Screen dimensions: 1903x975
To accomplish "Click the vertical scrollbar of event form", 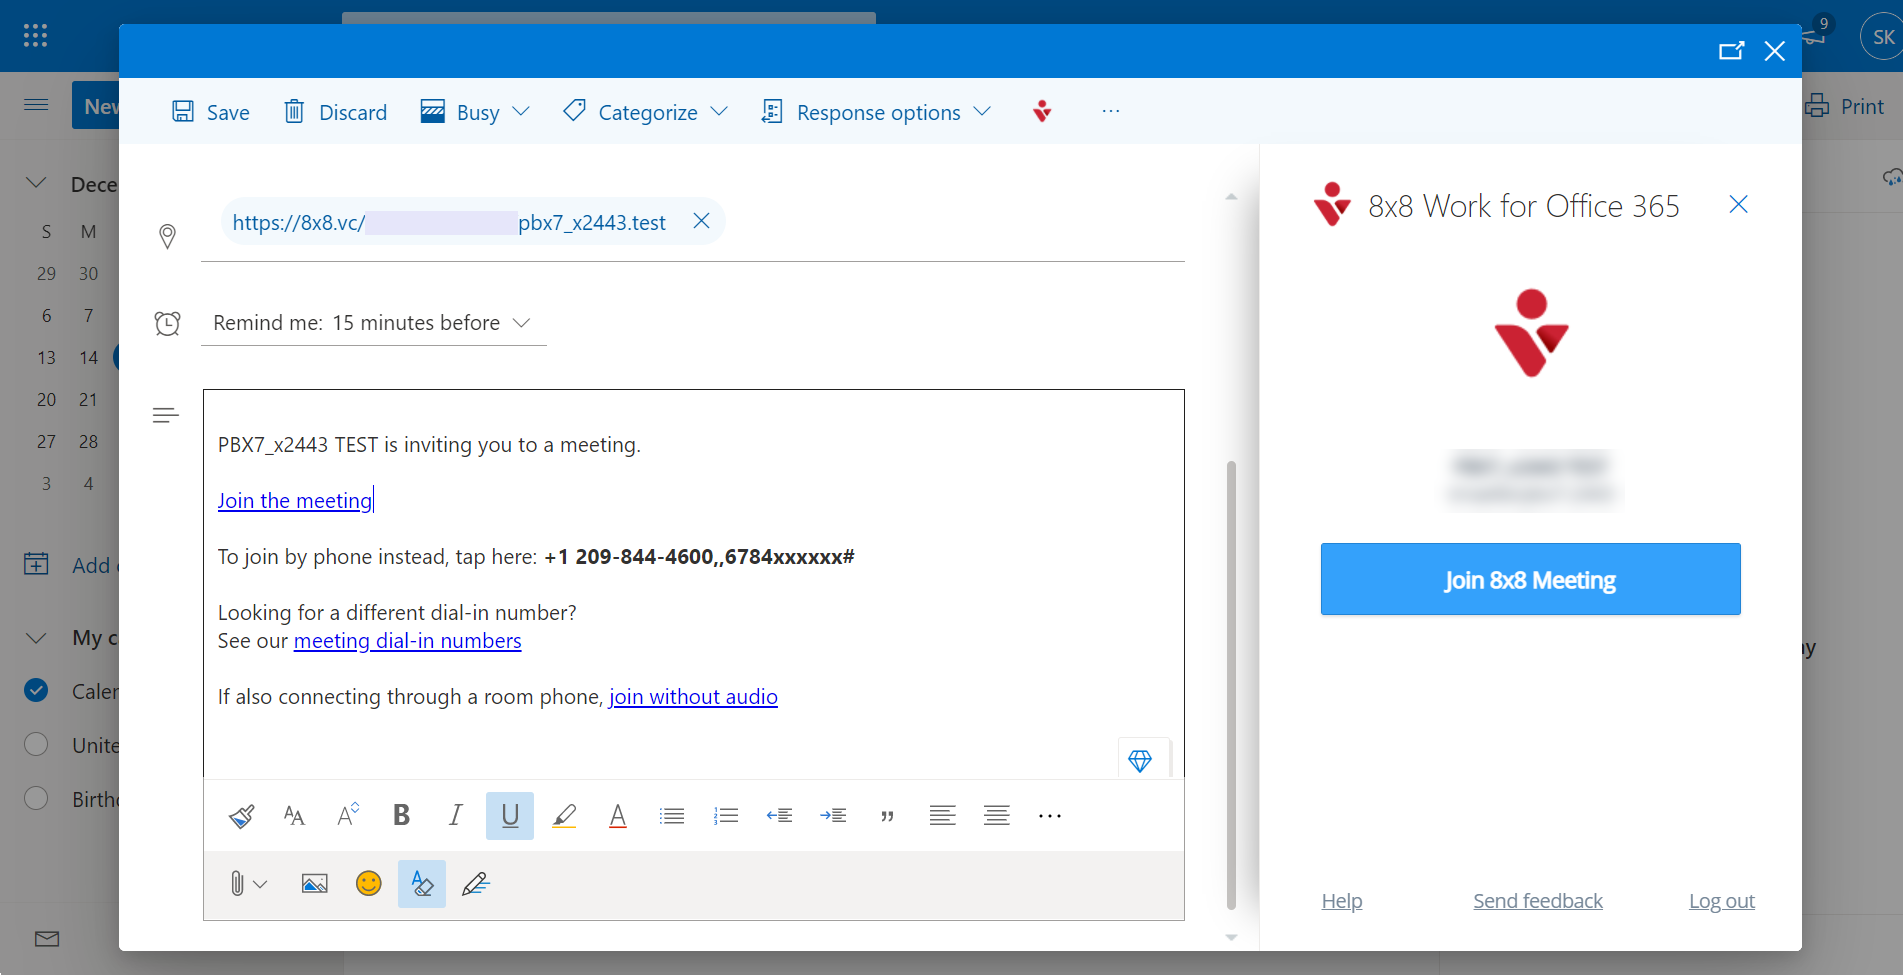I will [x=1231, y=685].
